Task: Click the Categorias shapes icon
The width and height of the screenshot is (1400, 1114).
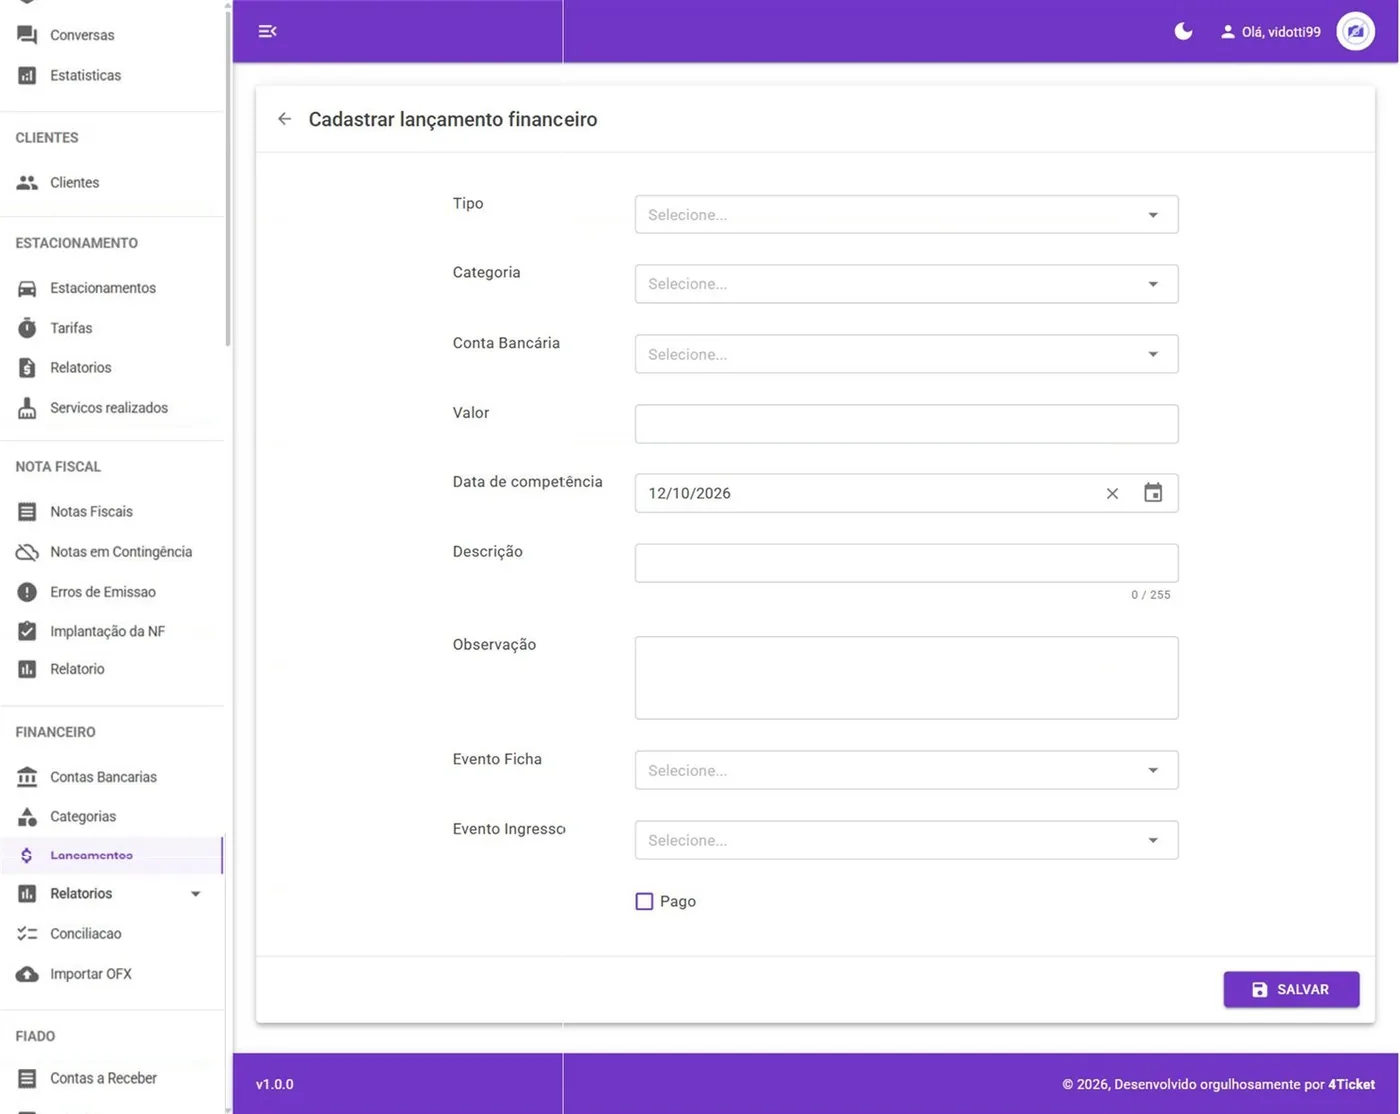Action: click(x=27, y=817)
